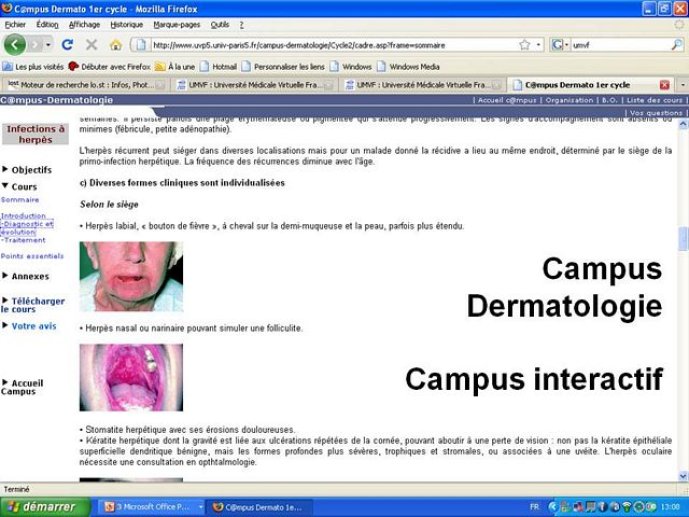Screen dimensions: 689x517
Task: Open the Hotmail bookmark
Action: 218,67
